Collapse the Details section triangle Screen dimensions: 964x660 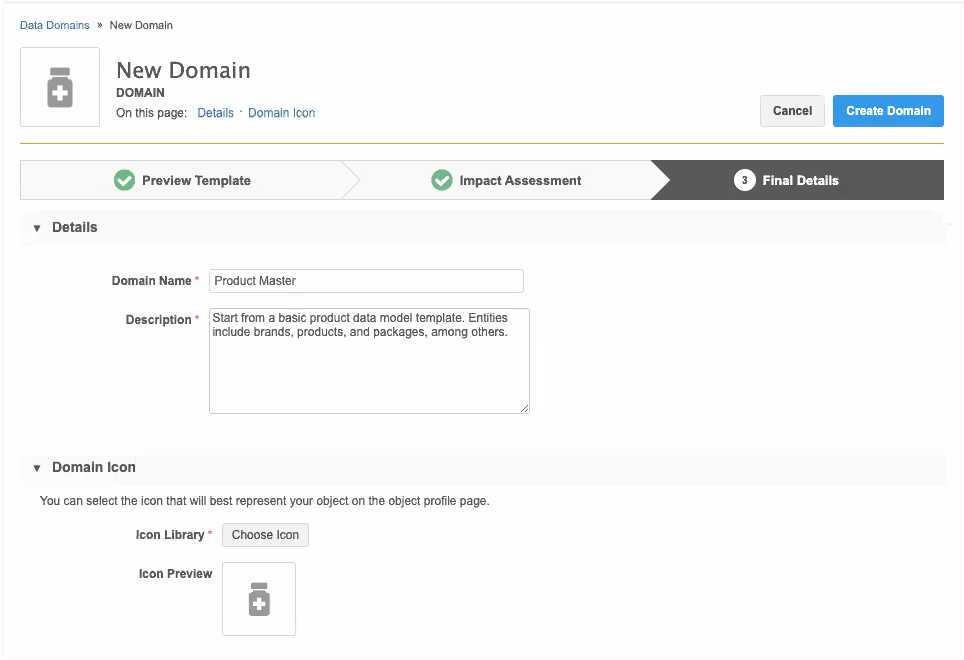37,228
